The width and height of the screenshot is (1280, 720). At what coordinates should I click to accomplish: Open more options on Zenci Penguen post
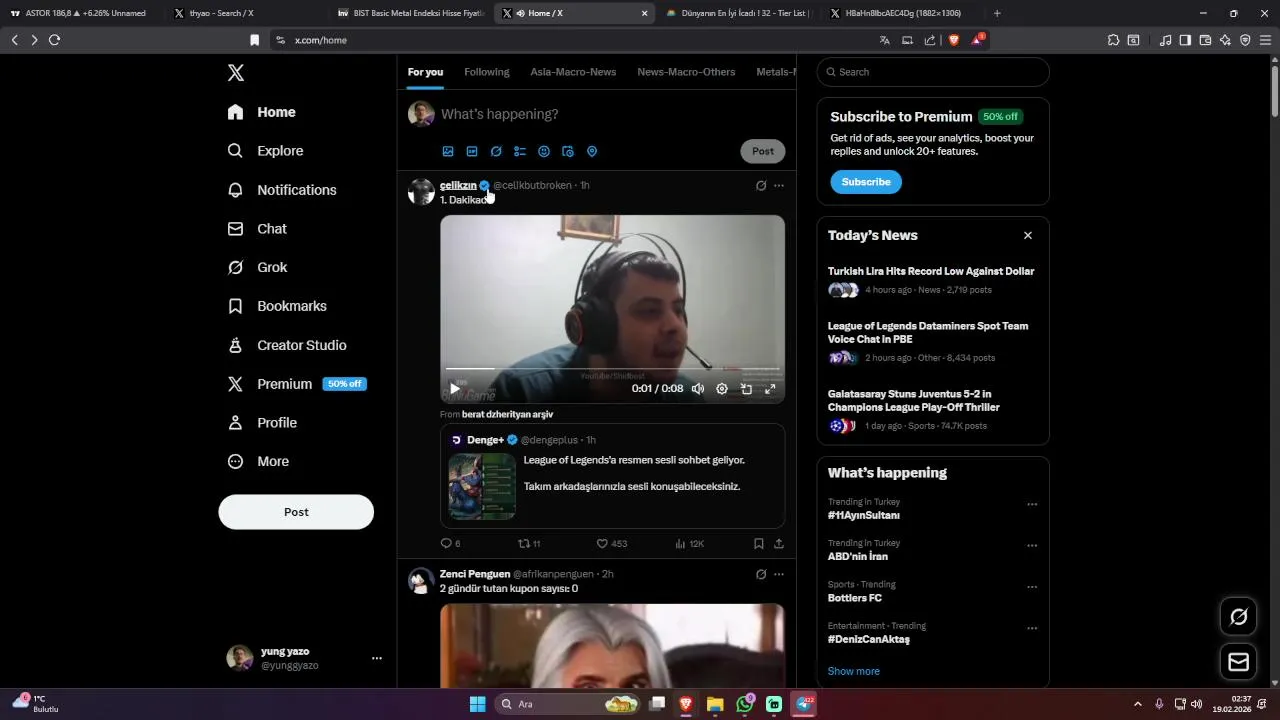click(x=779, y=574)
